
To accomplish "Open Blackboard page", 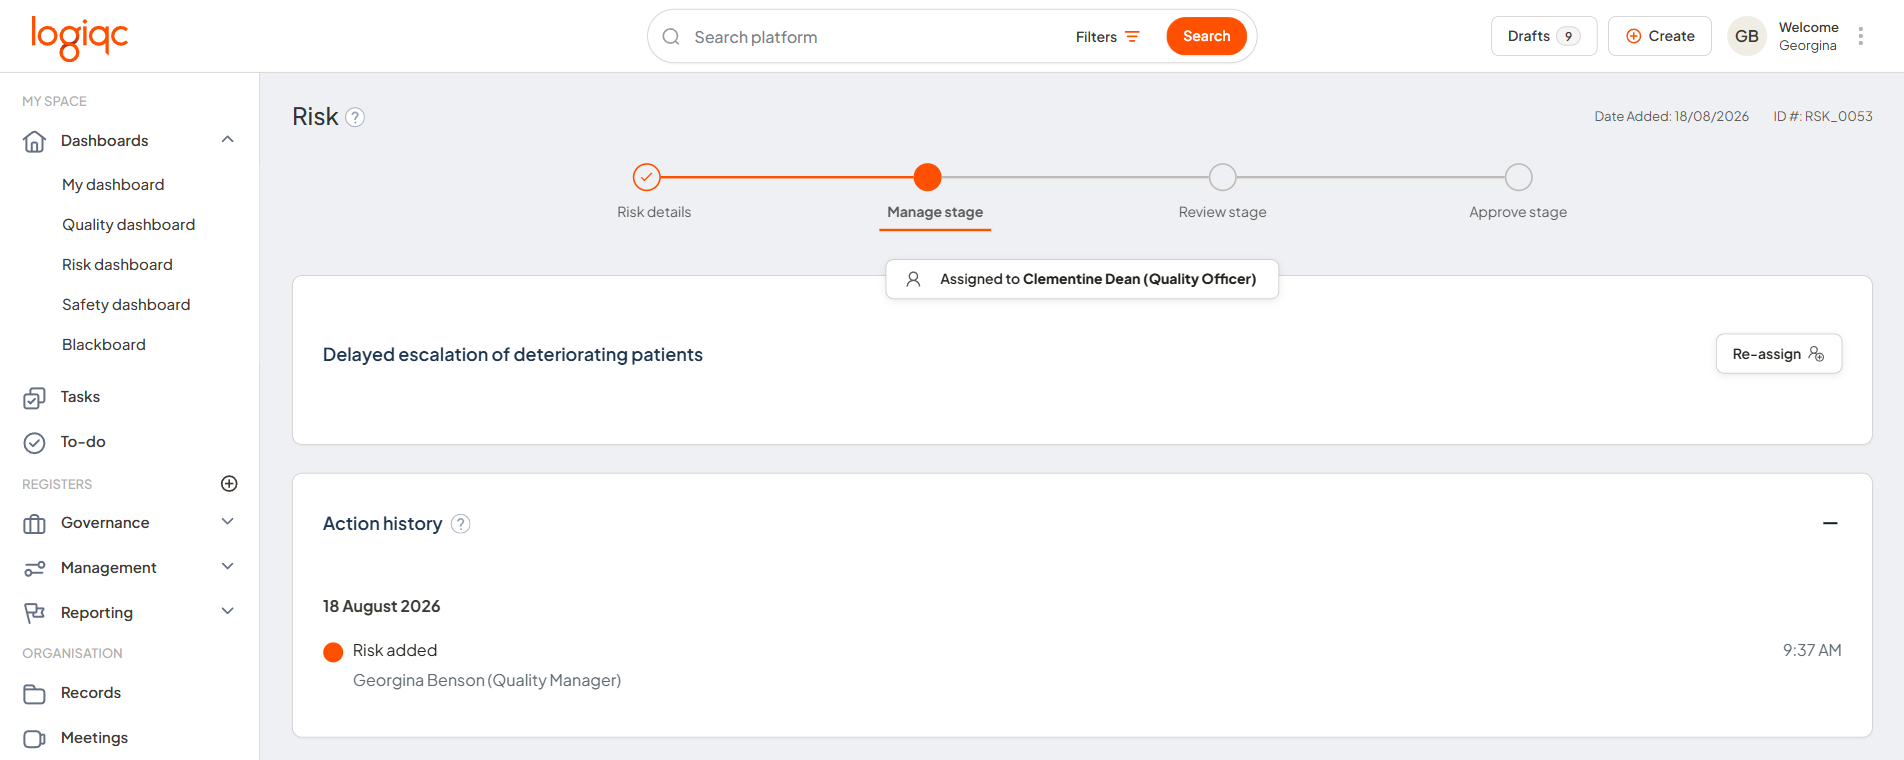I will [x=104, y=345].
